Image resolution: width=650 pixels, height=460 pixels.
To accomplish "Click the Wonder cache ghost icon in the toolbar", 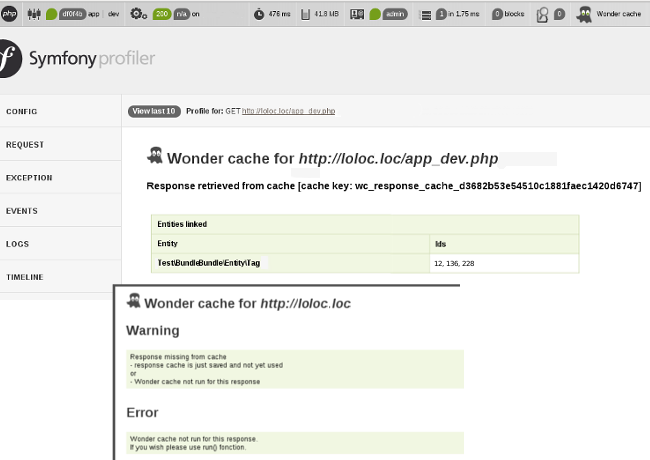I will (x=584, y=15).
